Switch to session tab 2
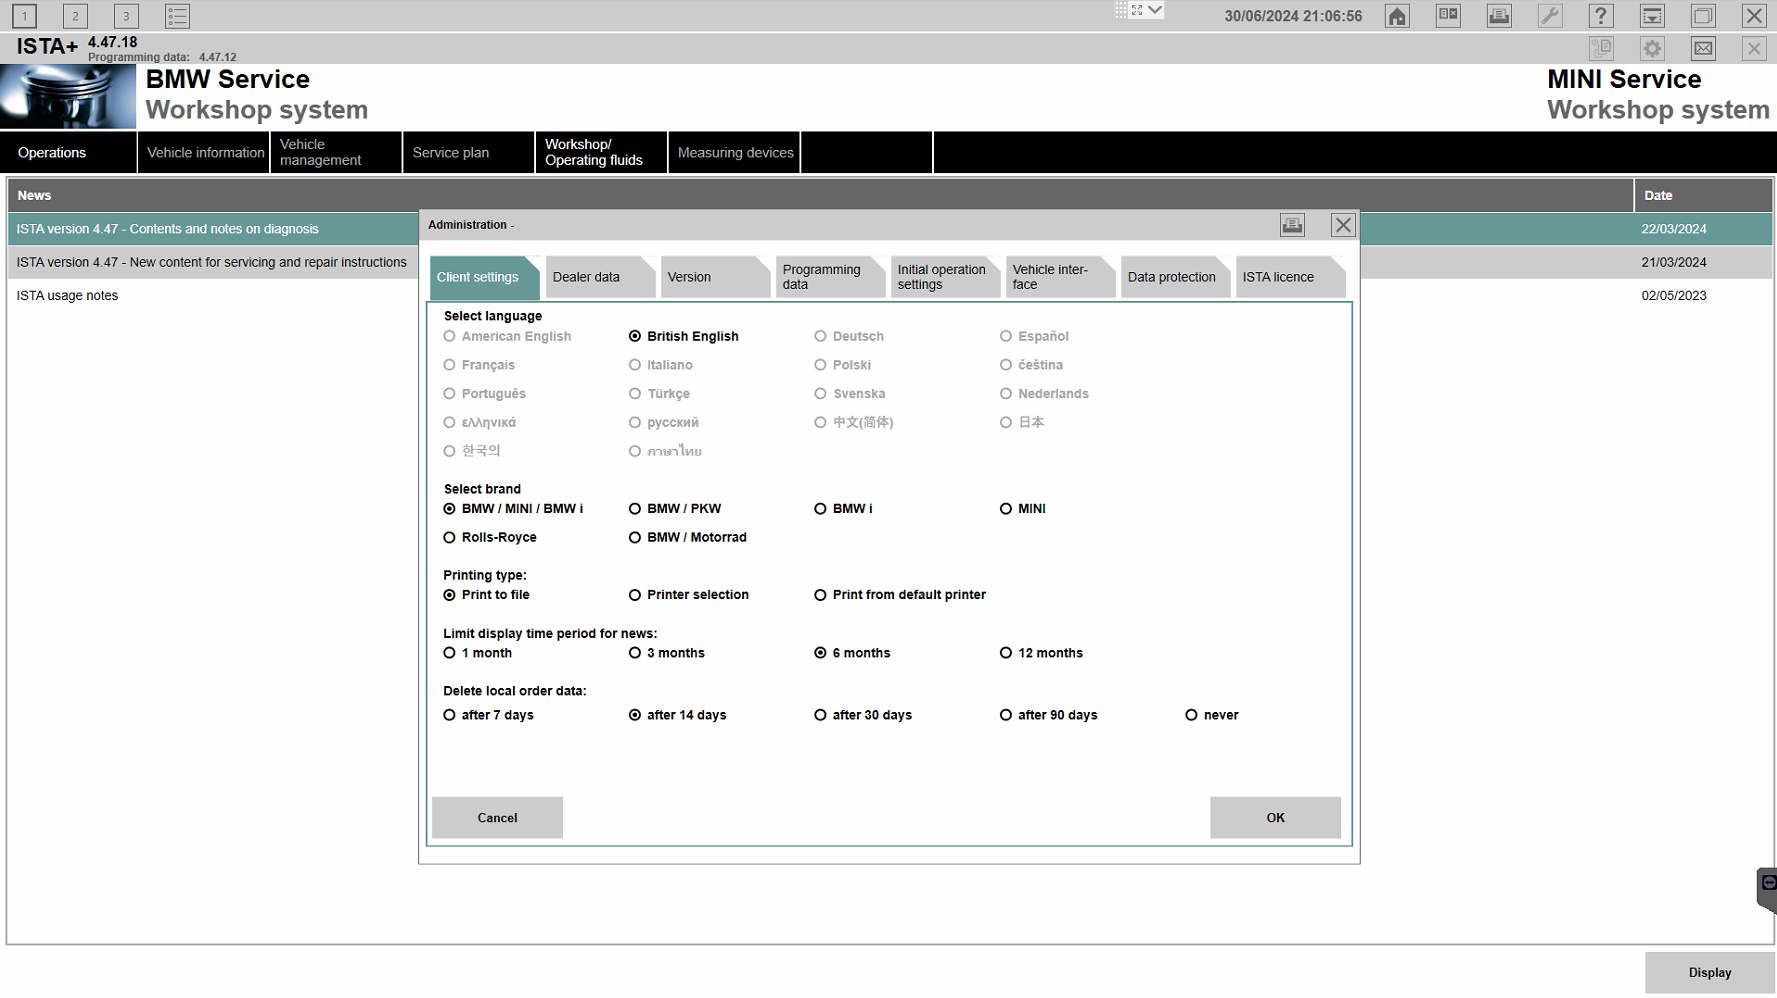Viewport: 1777px width, 998px height. (75, 16)
